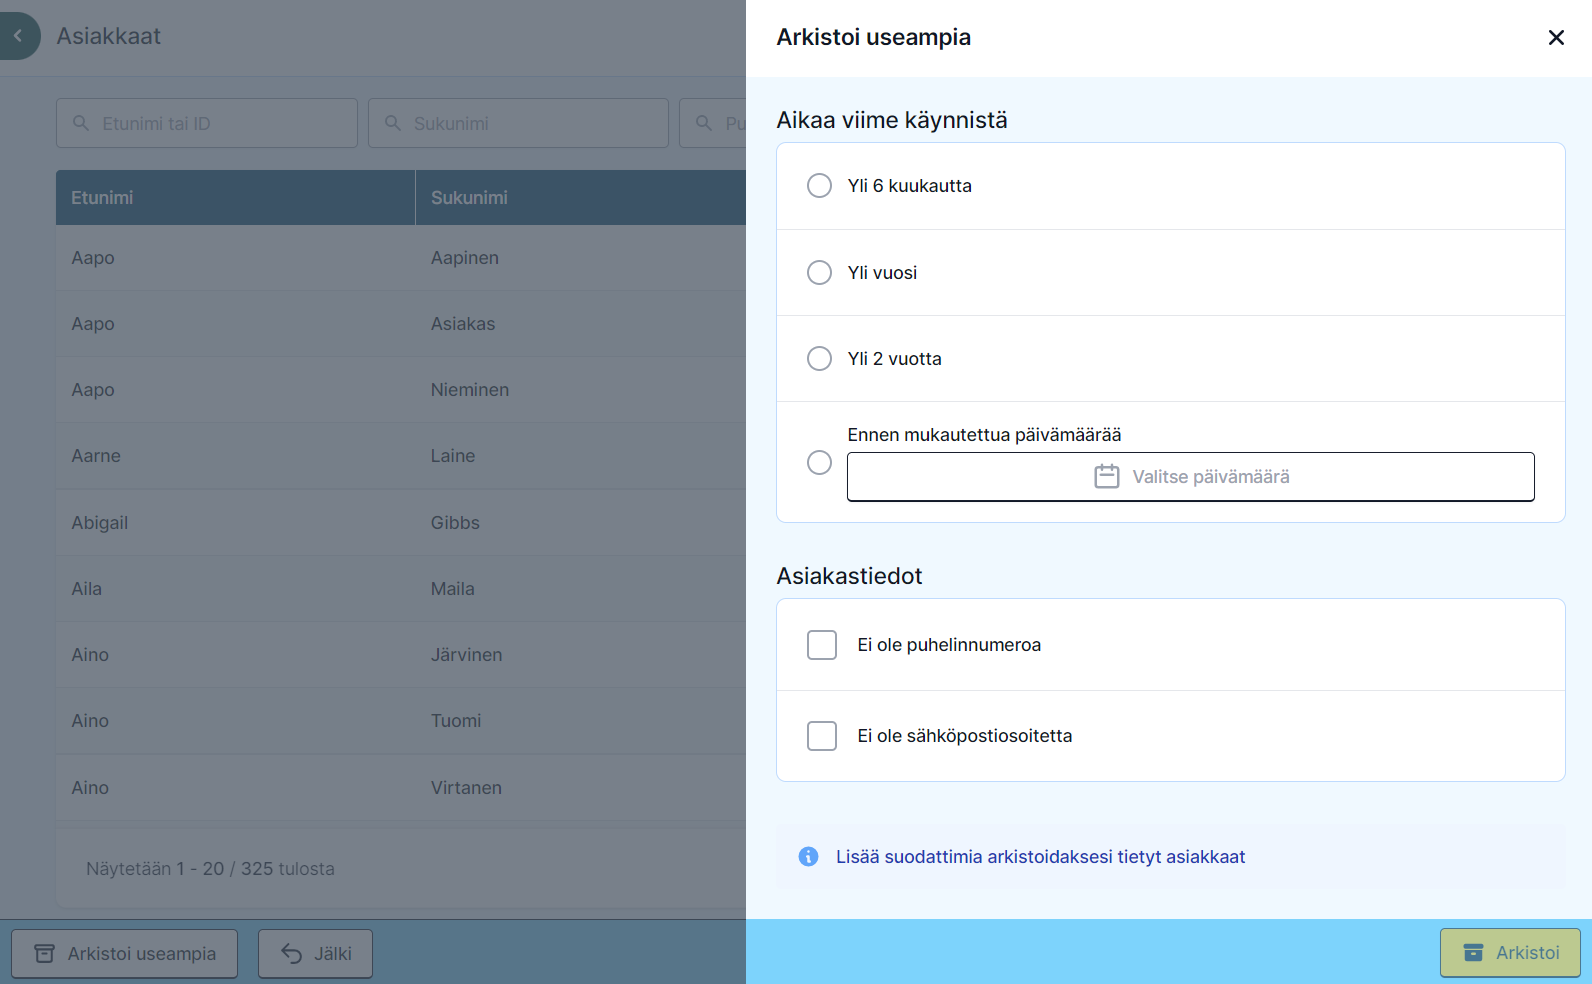Focus the Etunimi tai ID search field
This screenshot has width=1592, height=984.
click(207, 123)
